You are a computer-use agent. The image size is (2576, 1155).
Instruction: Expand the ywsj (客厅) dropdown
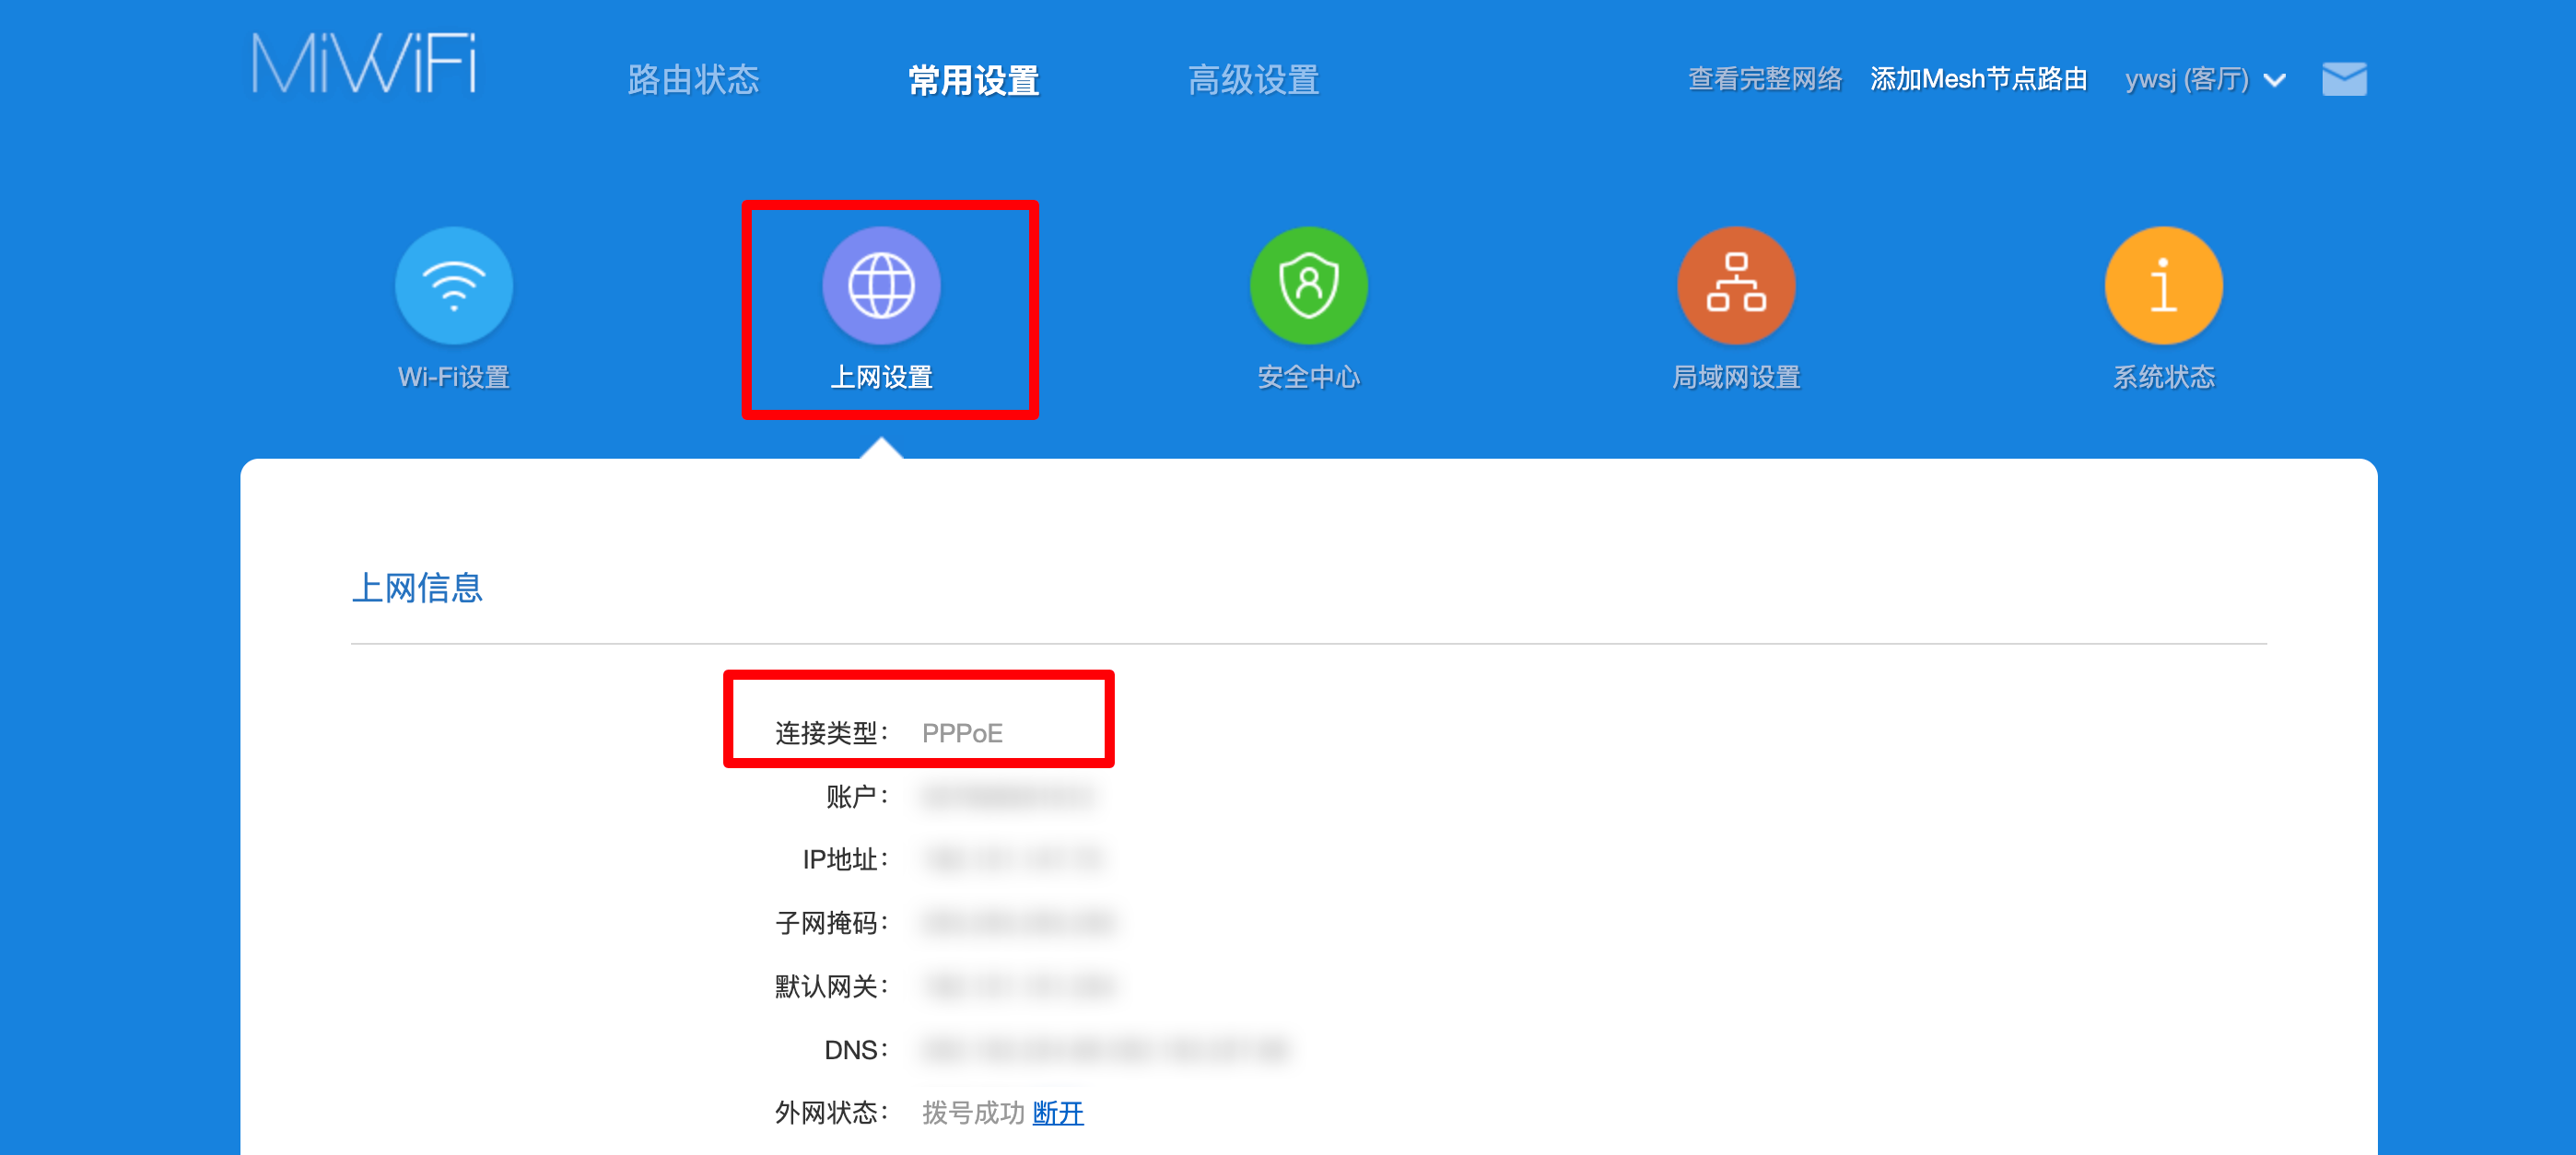[2186, 79]
